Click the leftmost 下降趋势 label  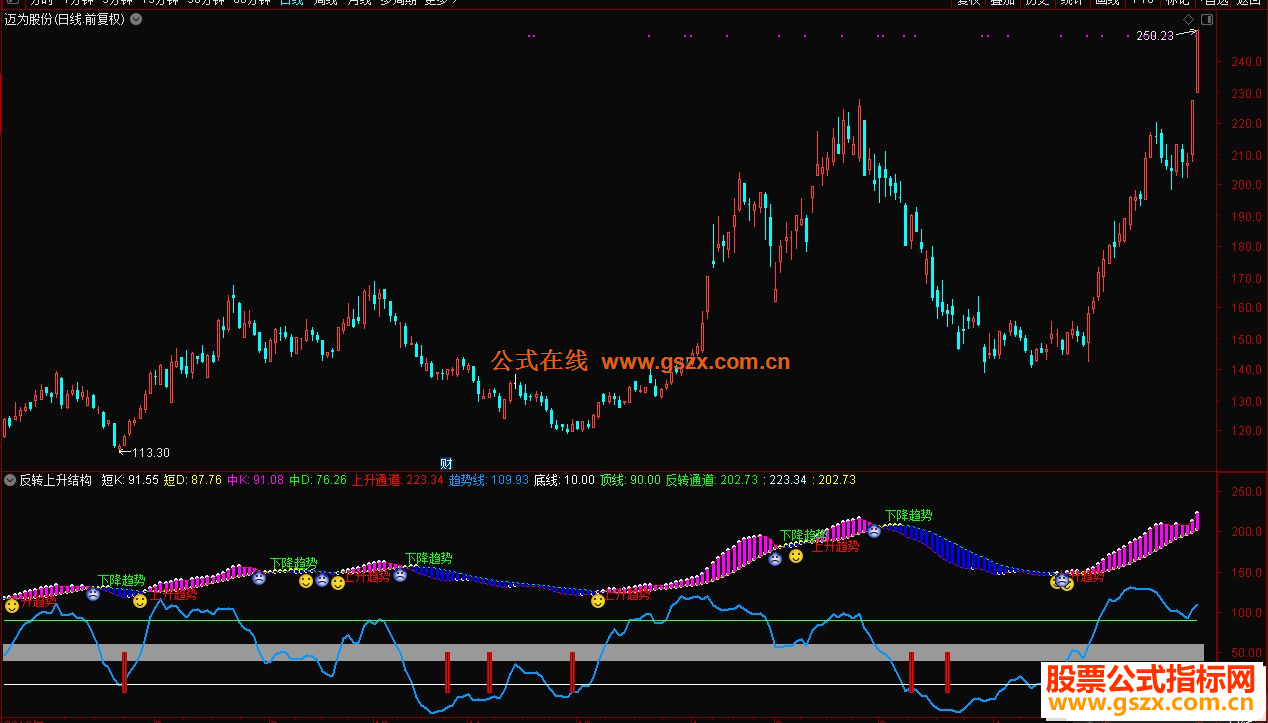point(121,580)
